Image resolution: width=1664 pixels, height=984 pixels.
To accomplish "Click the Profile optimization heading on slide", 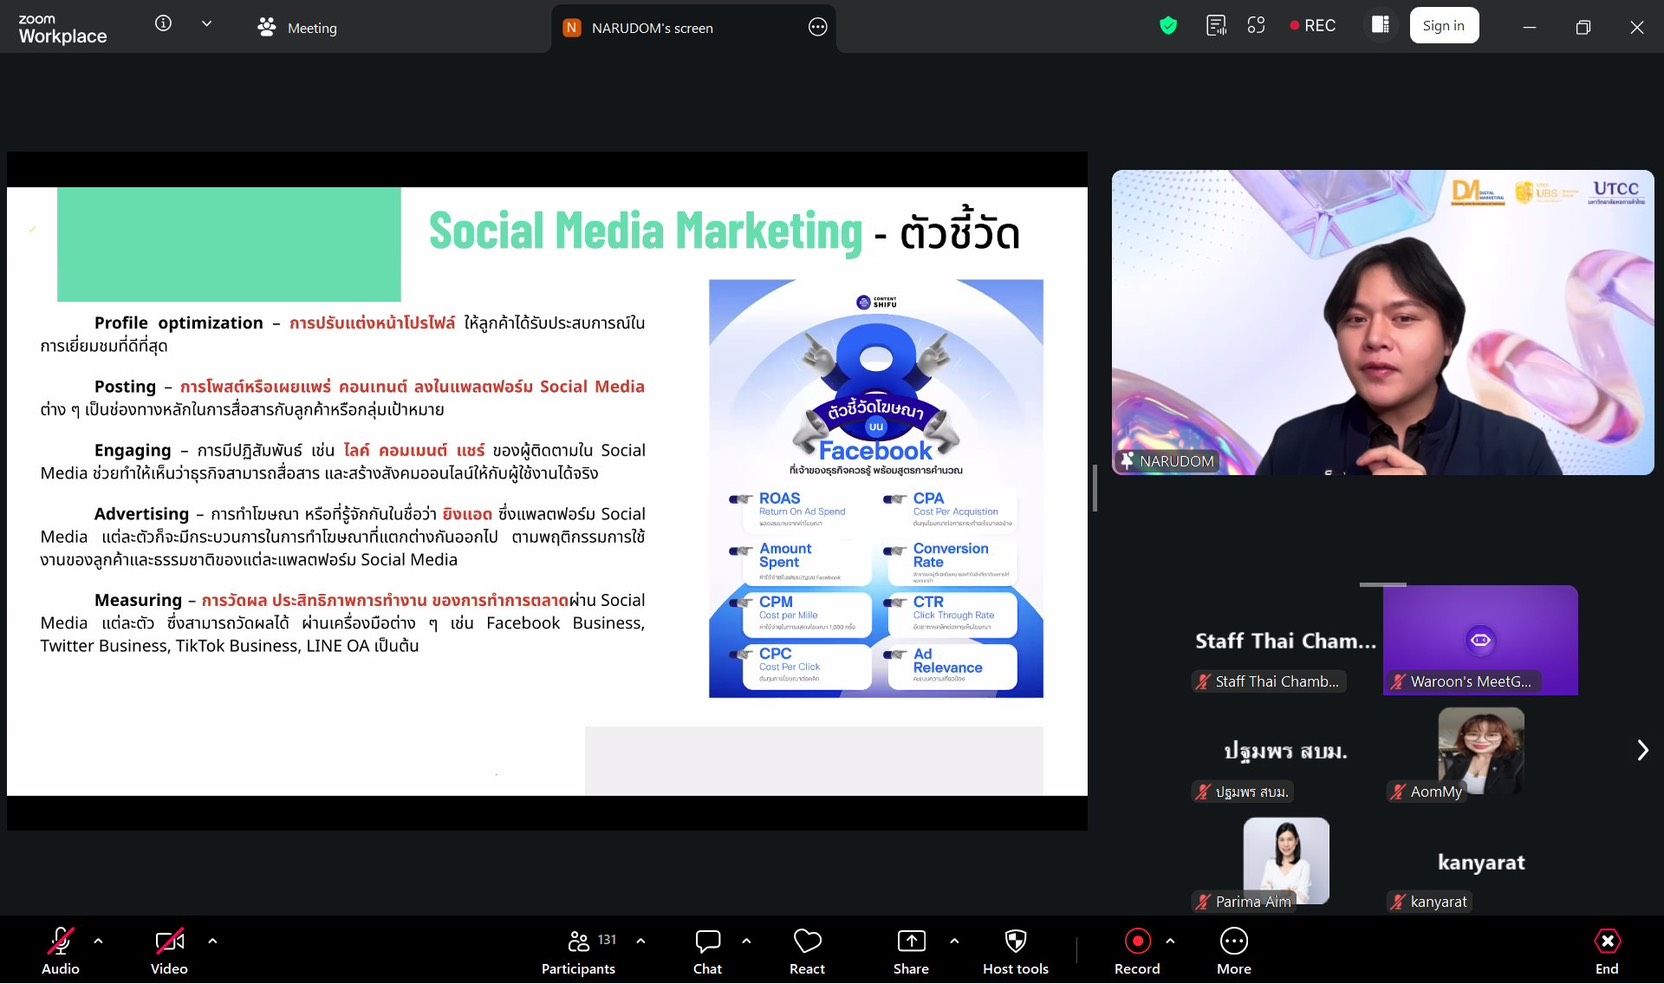I will [x=178, y=323].
